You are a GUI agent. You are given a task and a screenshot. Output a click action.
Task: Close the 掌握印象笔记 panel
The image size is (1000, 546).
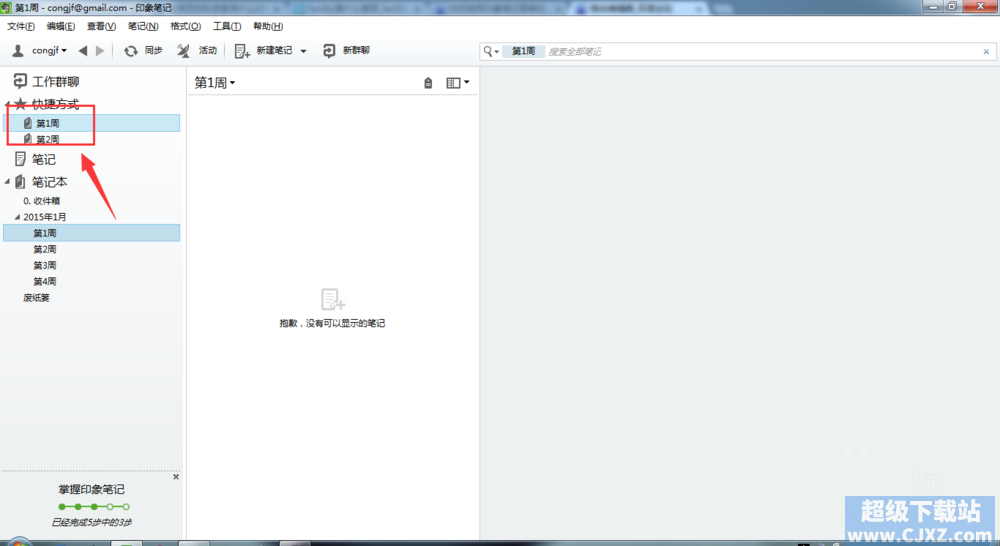tap(176, 476)
